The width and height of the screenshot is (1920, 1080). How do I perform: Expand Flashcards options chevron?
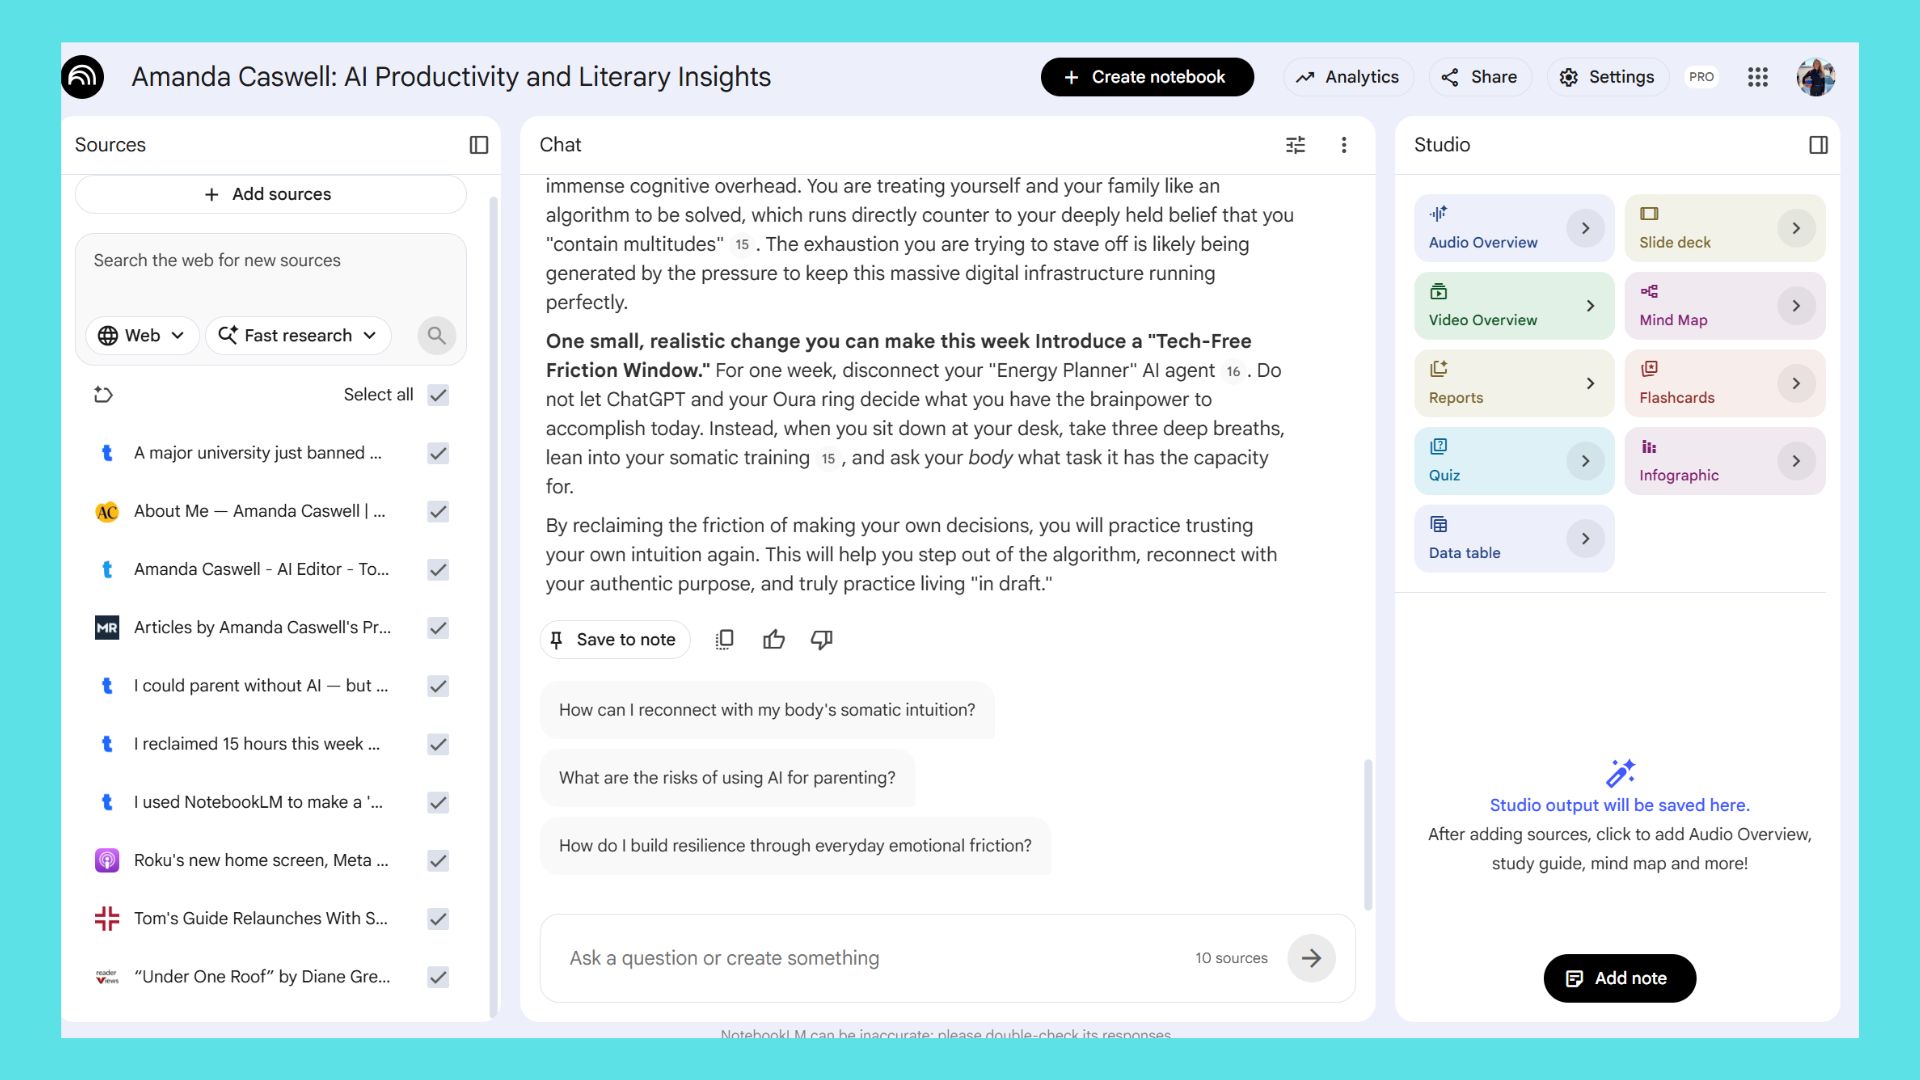[1796, 383]
